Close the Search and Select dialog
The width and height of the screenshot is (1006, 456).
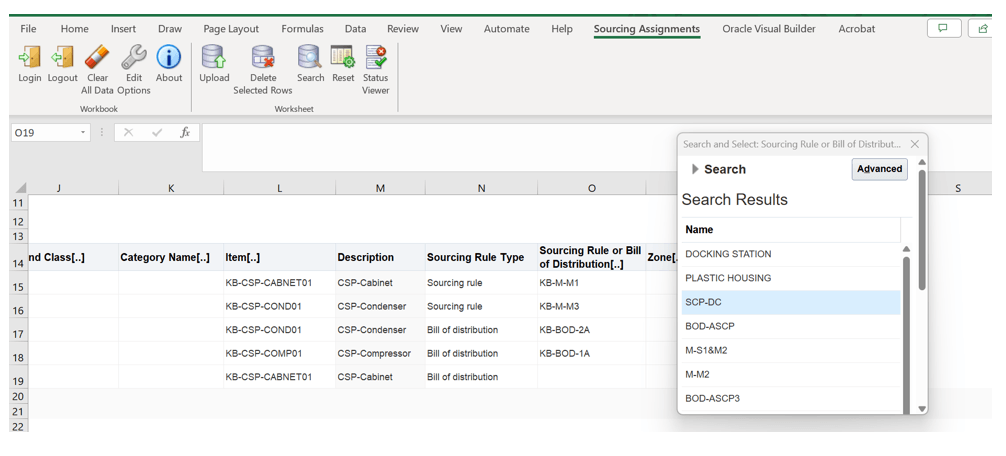[x=915, y=144]
